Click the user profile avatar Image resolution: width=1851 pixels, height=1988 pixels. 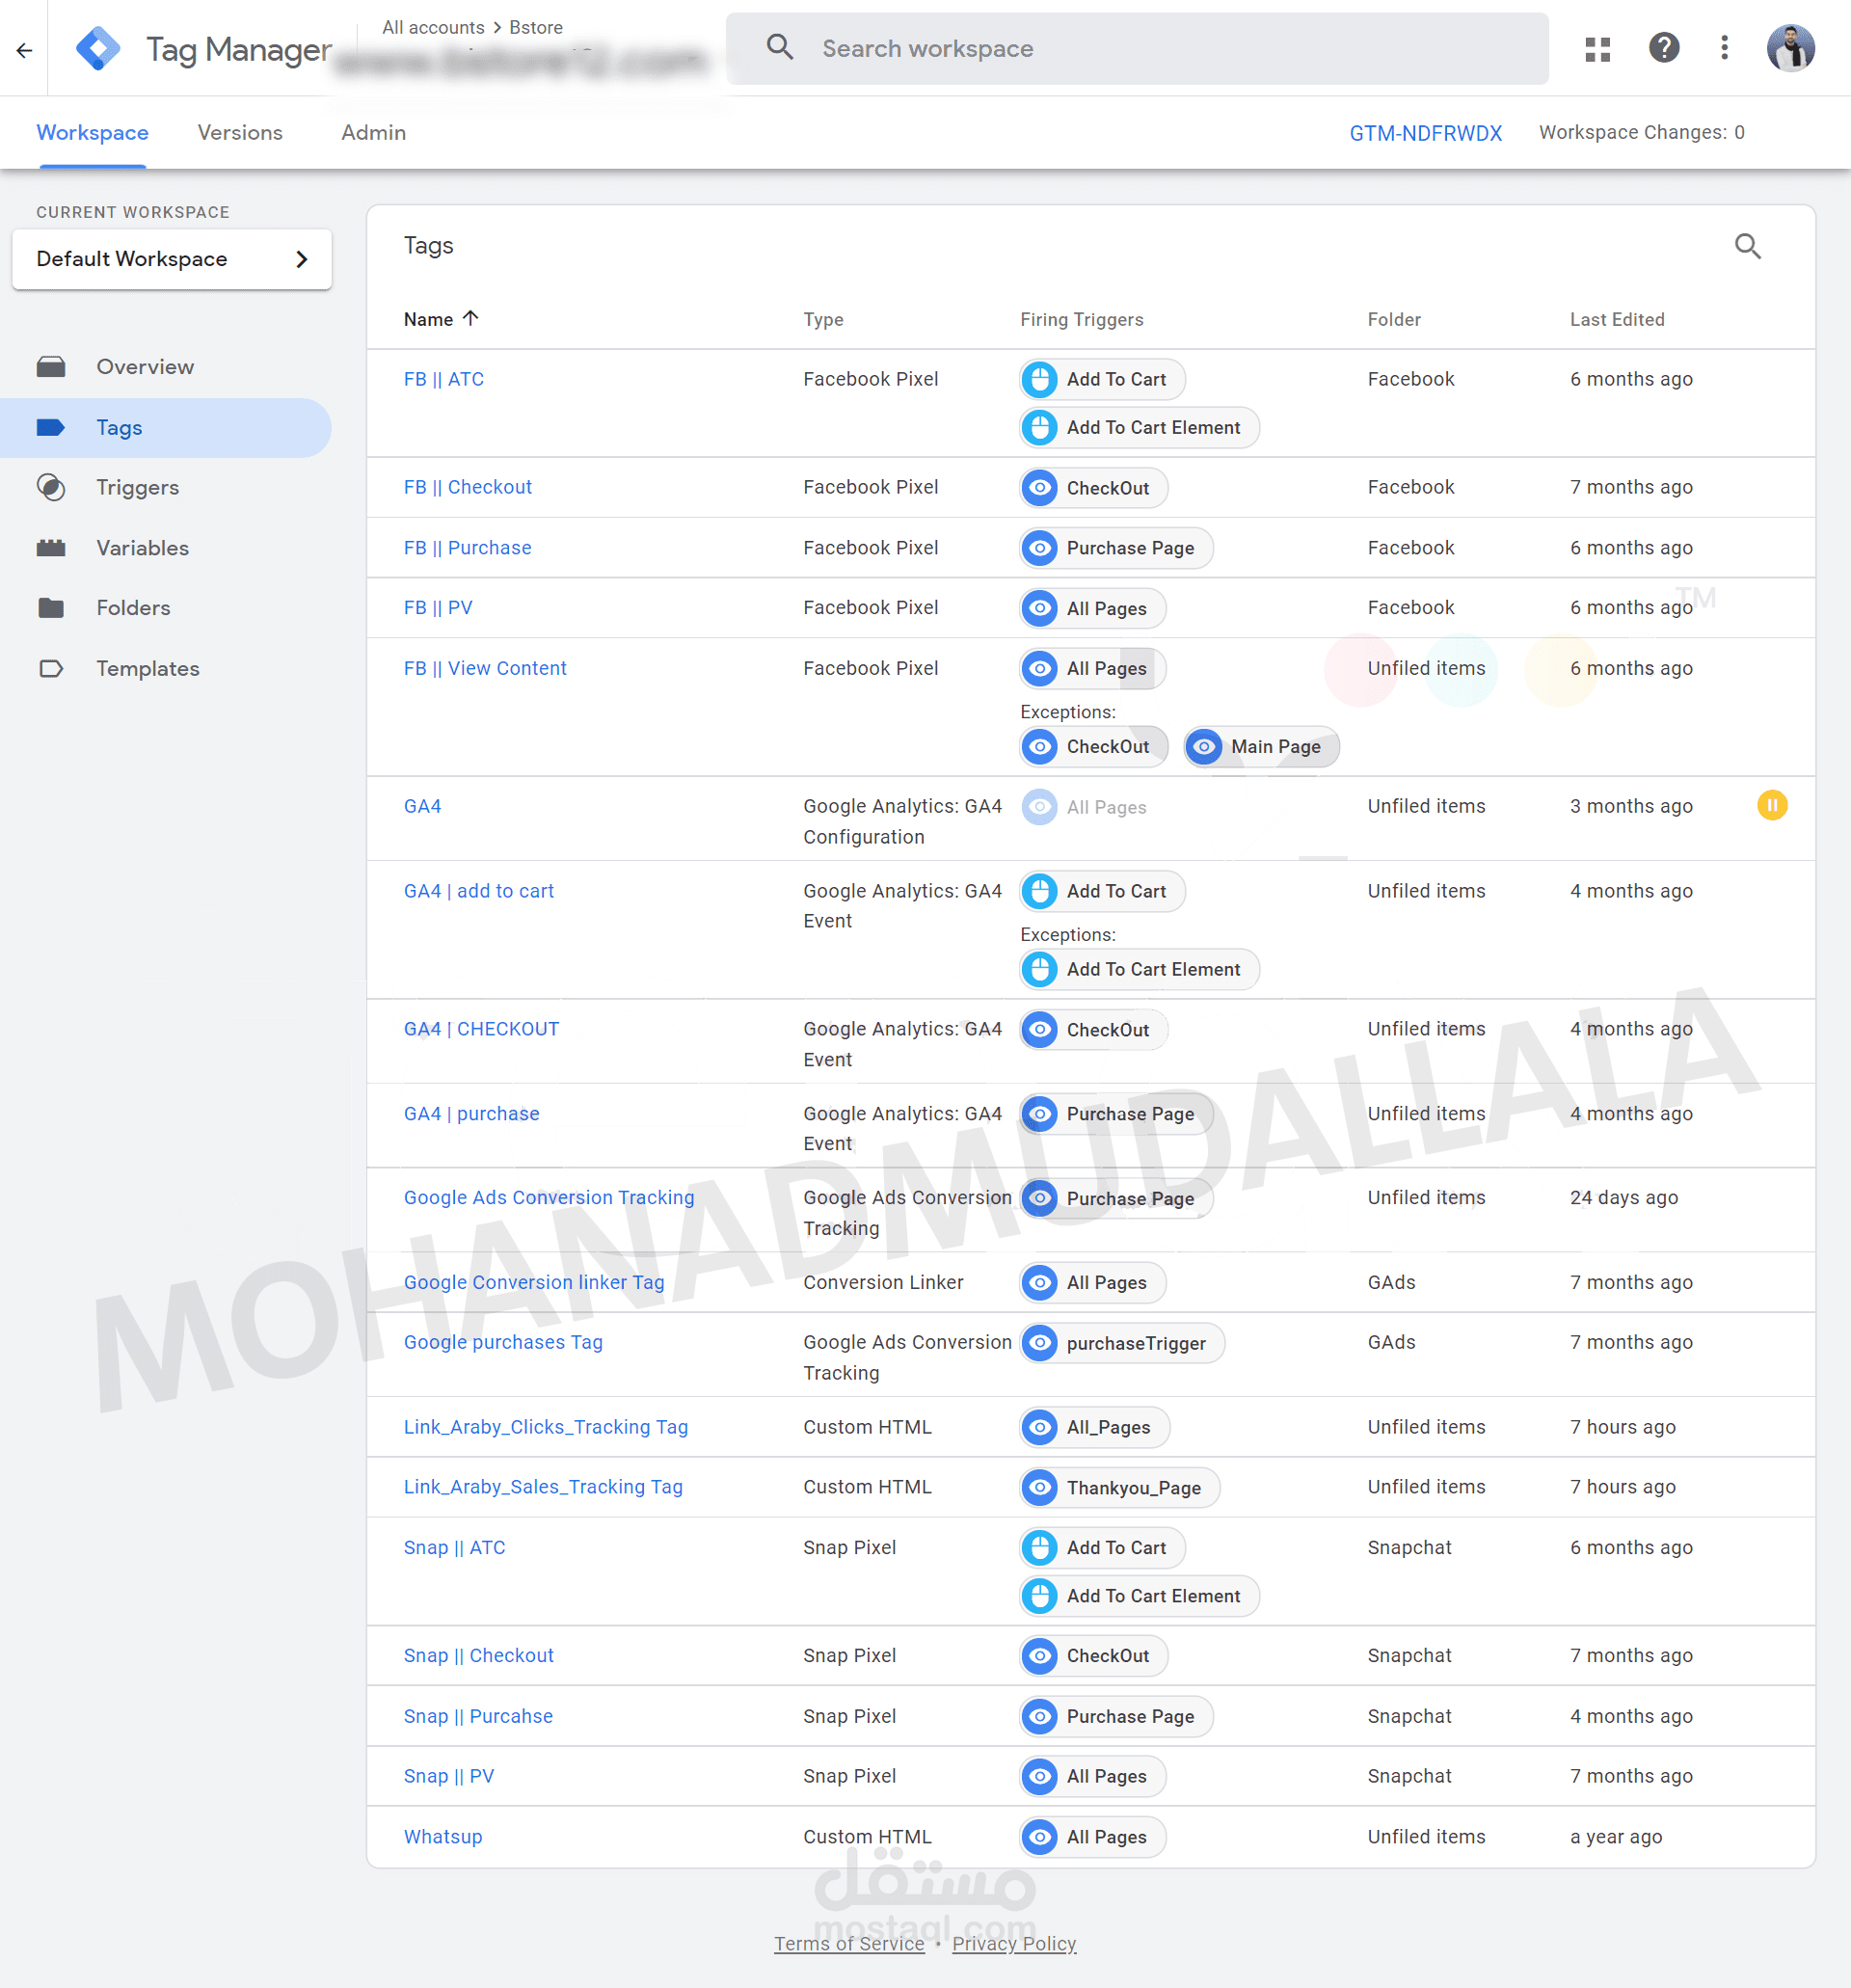pyautogui.click(x=1790, y=48)
